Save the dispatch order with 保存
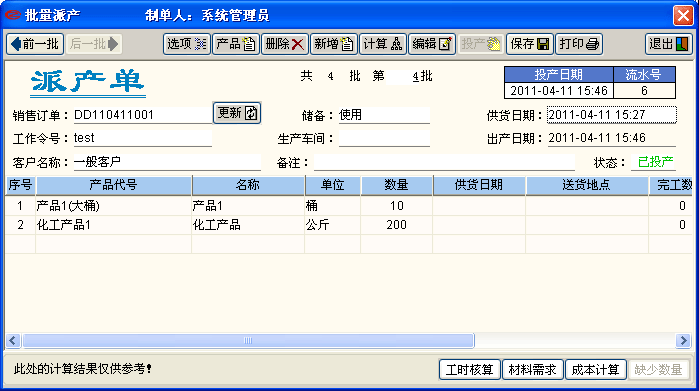The width and height of the screenshot is (699, 391). coord(530,44)
